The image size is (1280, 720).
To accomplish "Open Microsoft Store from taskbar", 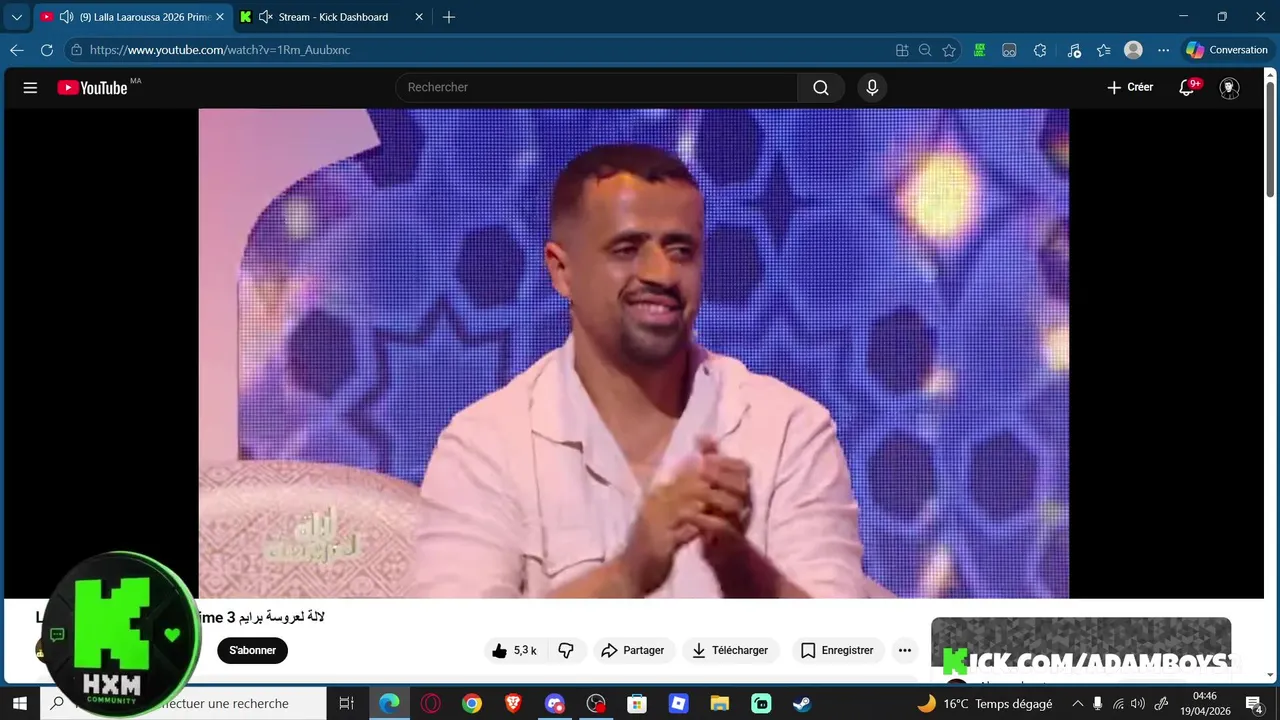I will [x=637, y=704].
